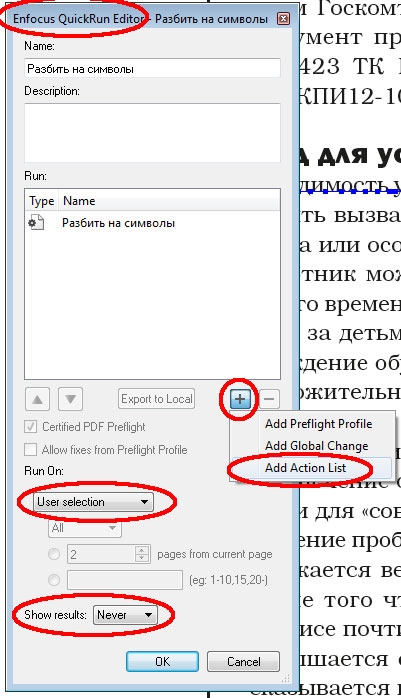Click into the Description text area
The height and width of the screenshot is (698, 401).
pyautogui.click(x=152, y=133)
